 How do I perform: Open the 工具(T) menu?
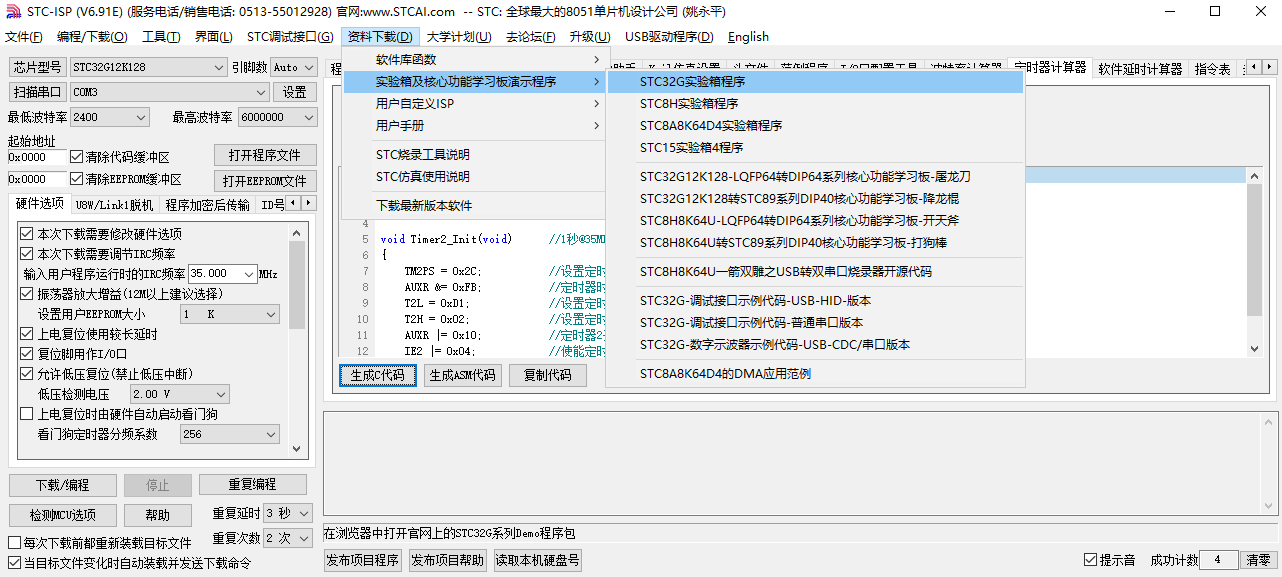click(161, 37)
